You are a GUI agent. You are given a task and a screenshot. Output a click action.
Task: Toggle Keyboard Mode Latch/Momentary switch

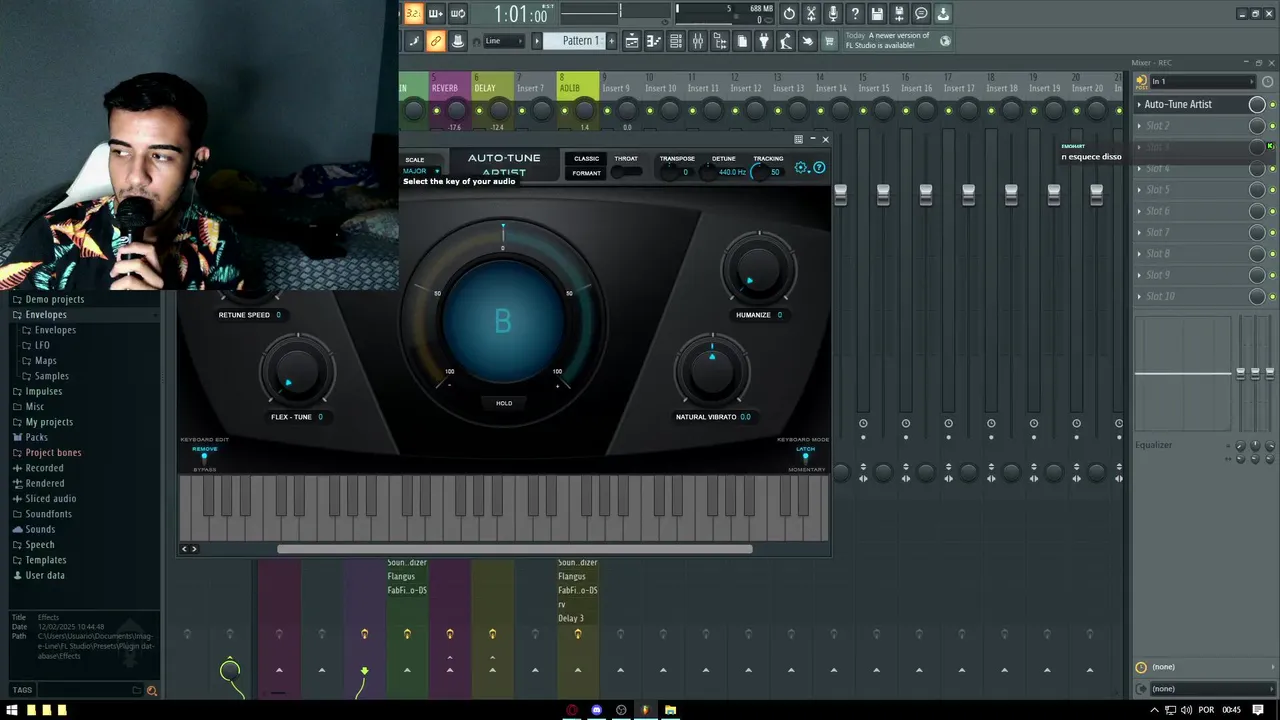[806, 458]
